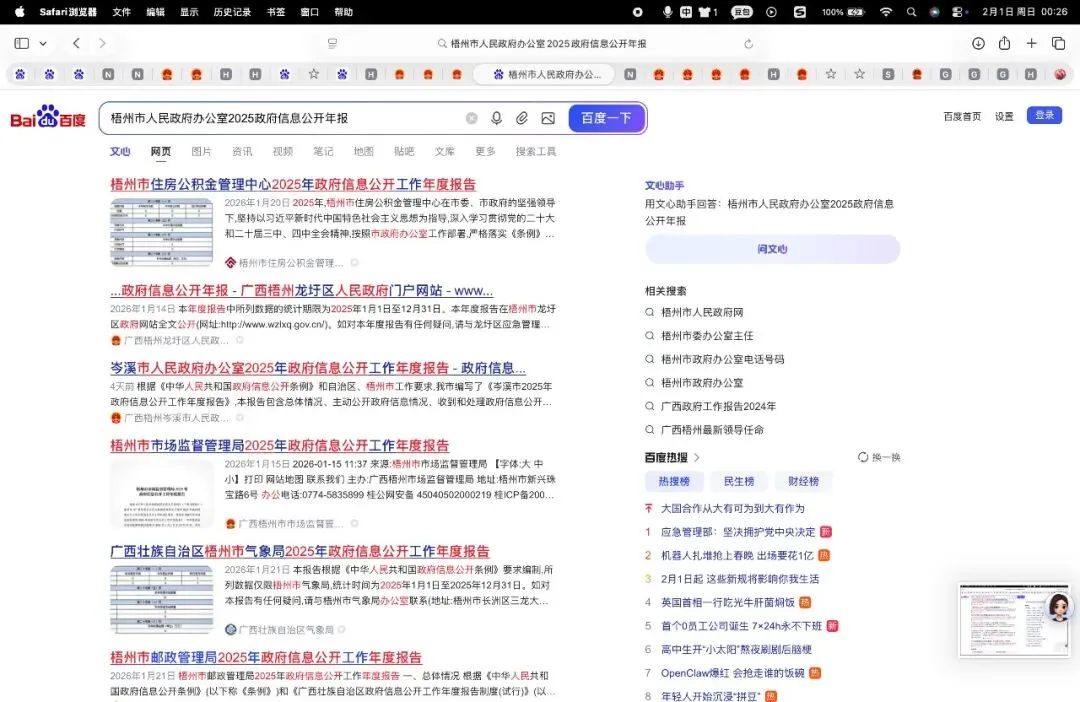Expand 百度热搜 with the chevron

697,457
